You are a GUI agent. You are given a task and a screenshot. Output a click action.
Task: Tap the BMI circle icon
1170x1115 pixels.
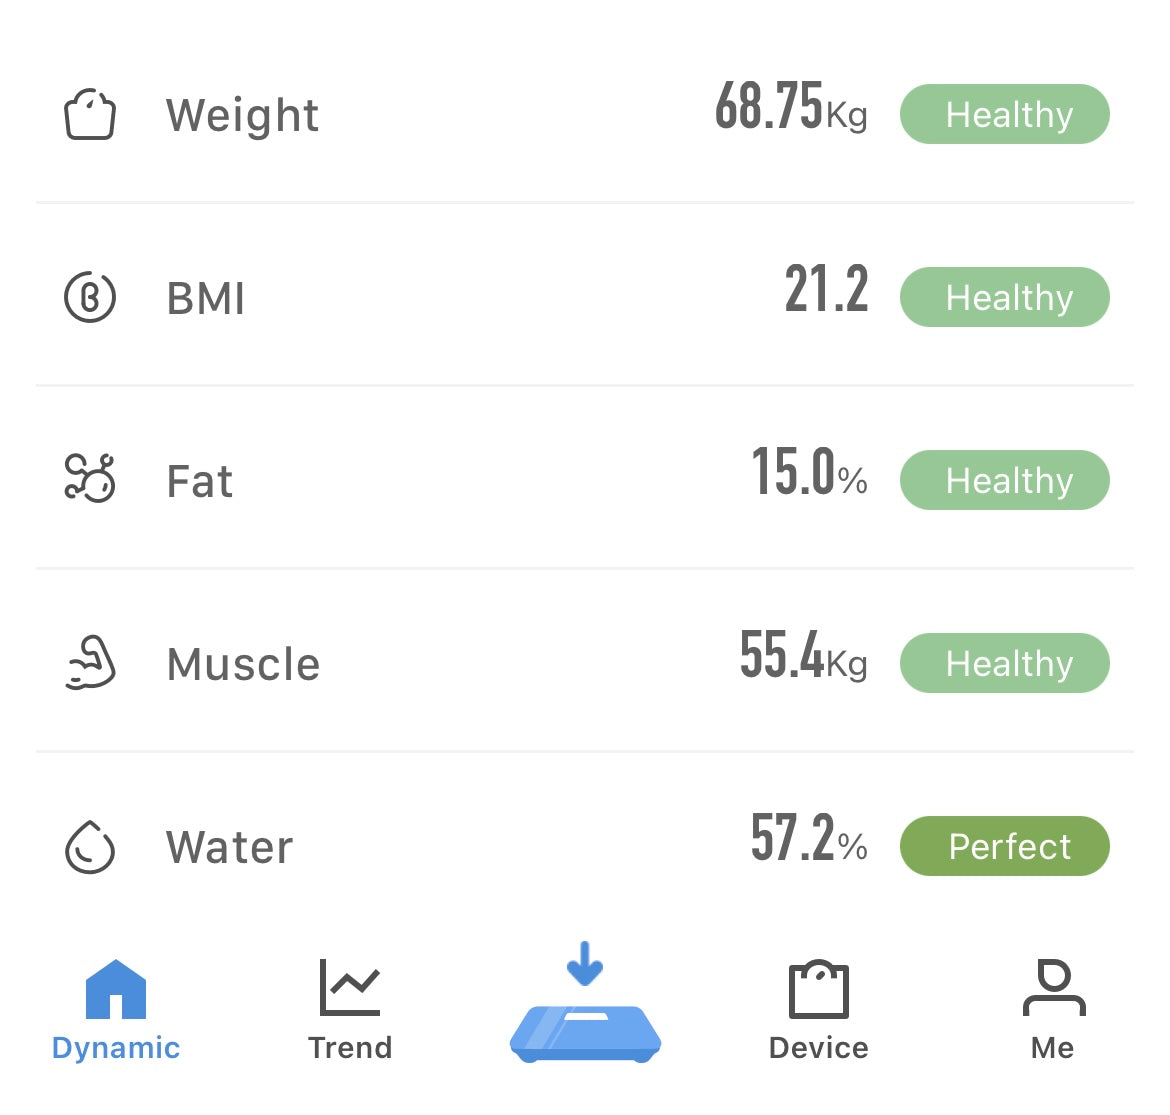(x=90, y=298)
